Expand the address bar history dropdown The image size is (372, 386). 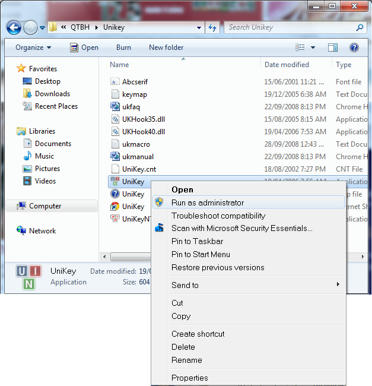199,28
